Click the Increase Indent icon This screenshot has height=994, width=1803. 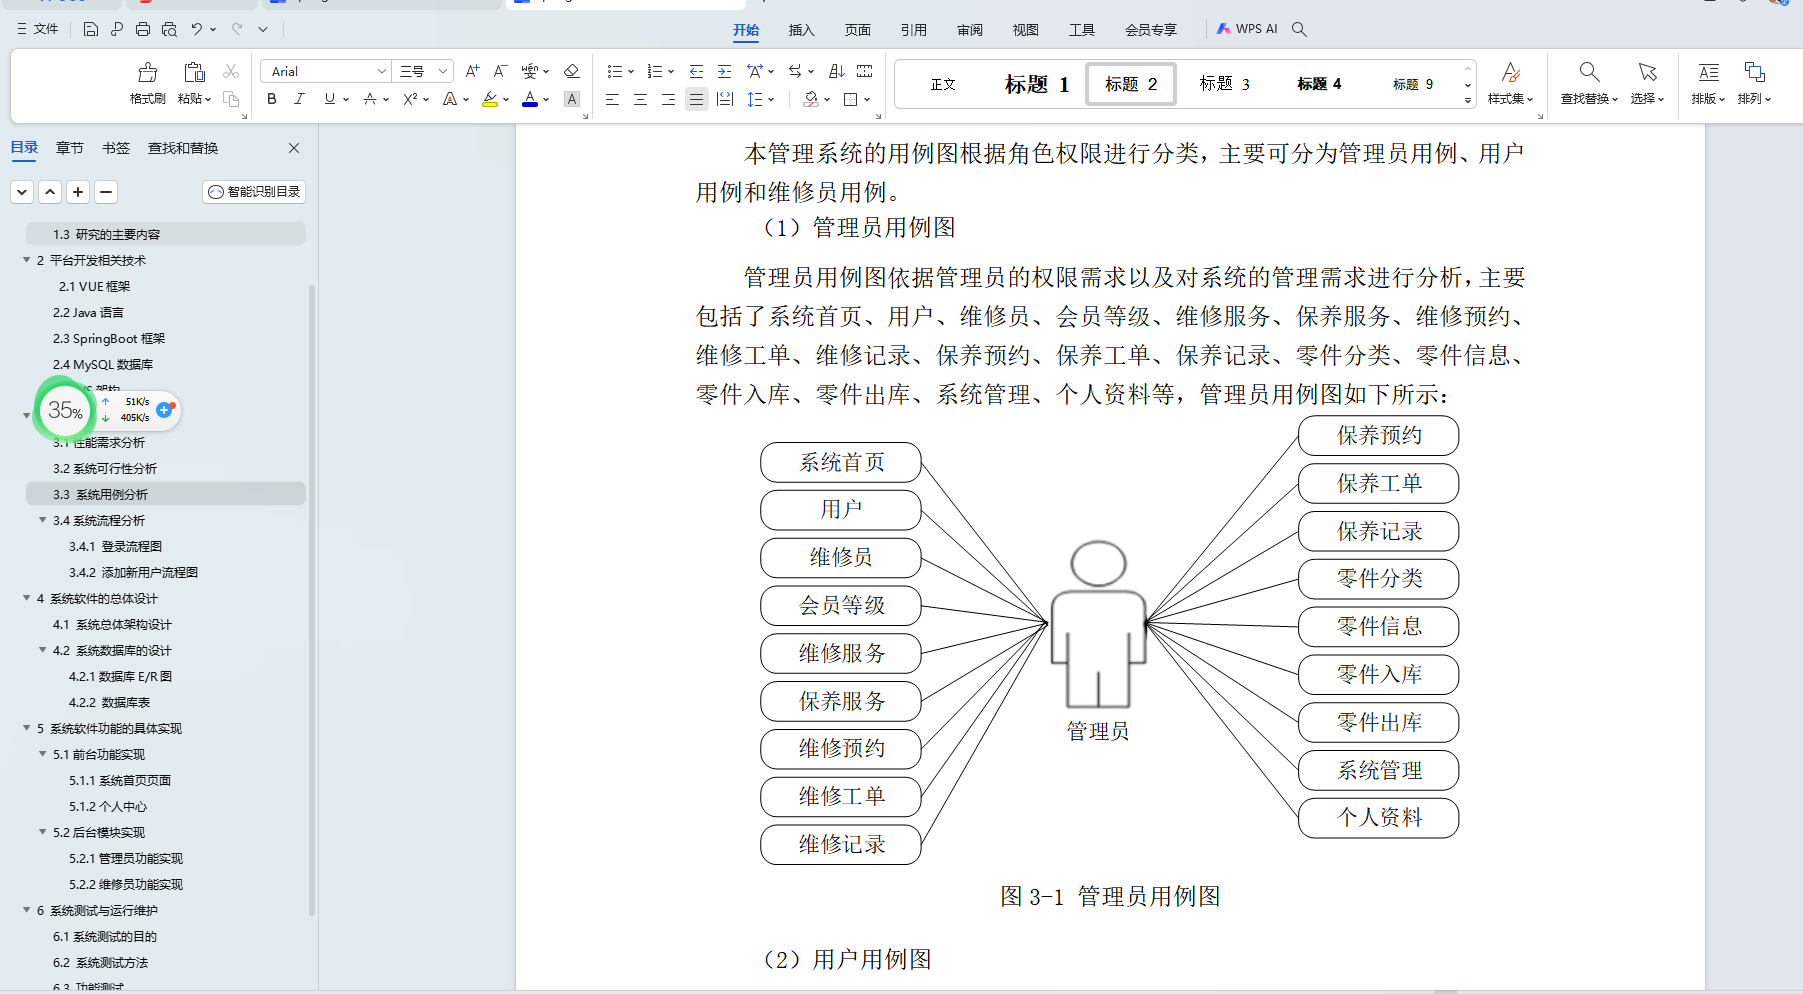pos(724,71)
